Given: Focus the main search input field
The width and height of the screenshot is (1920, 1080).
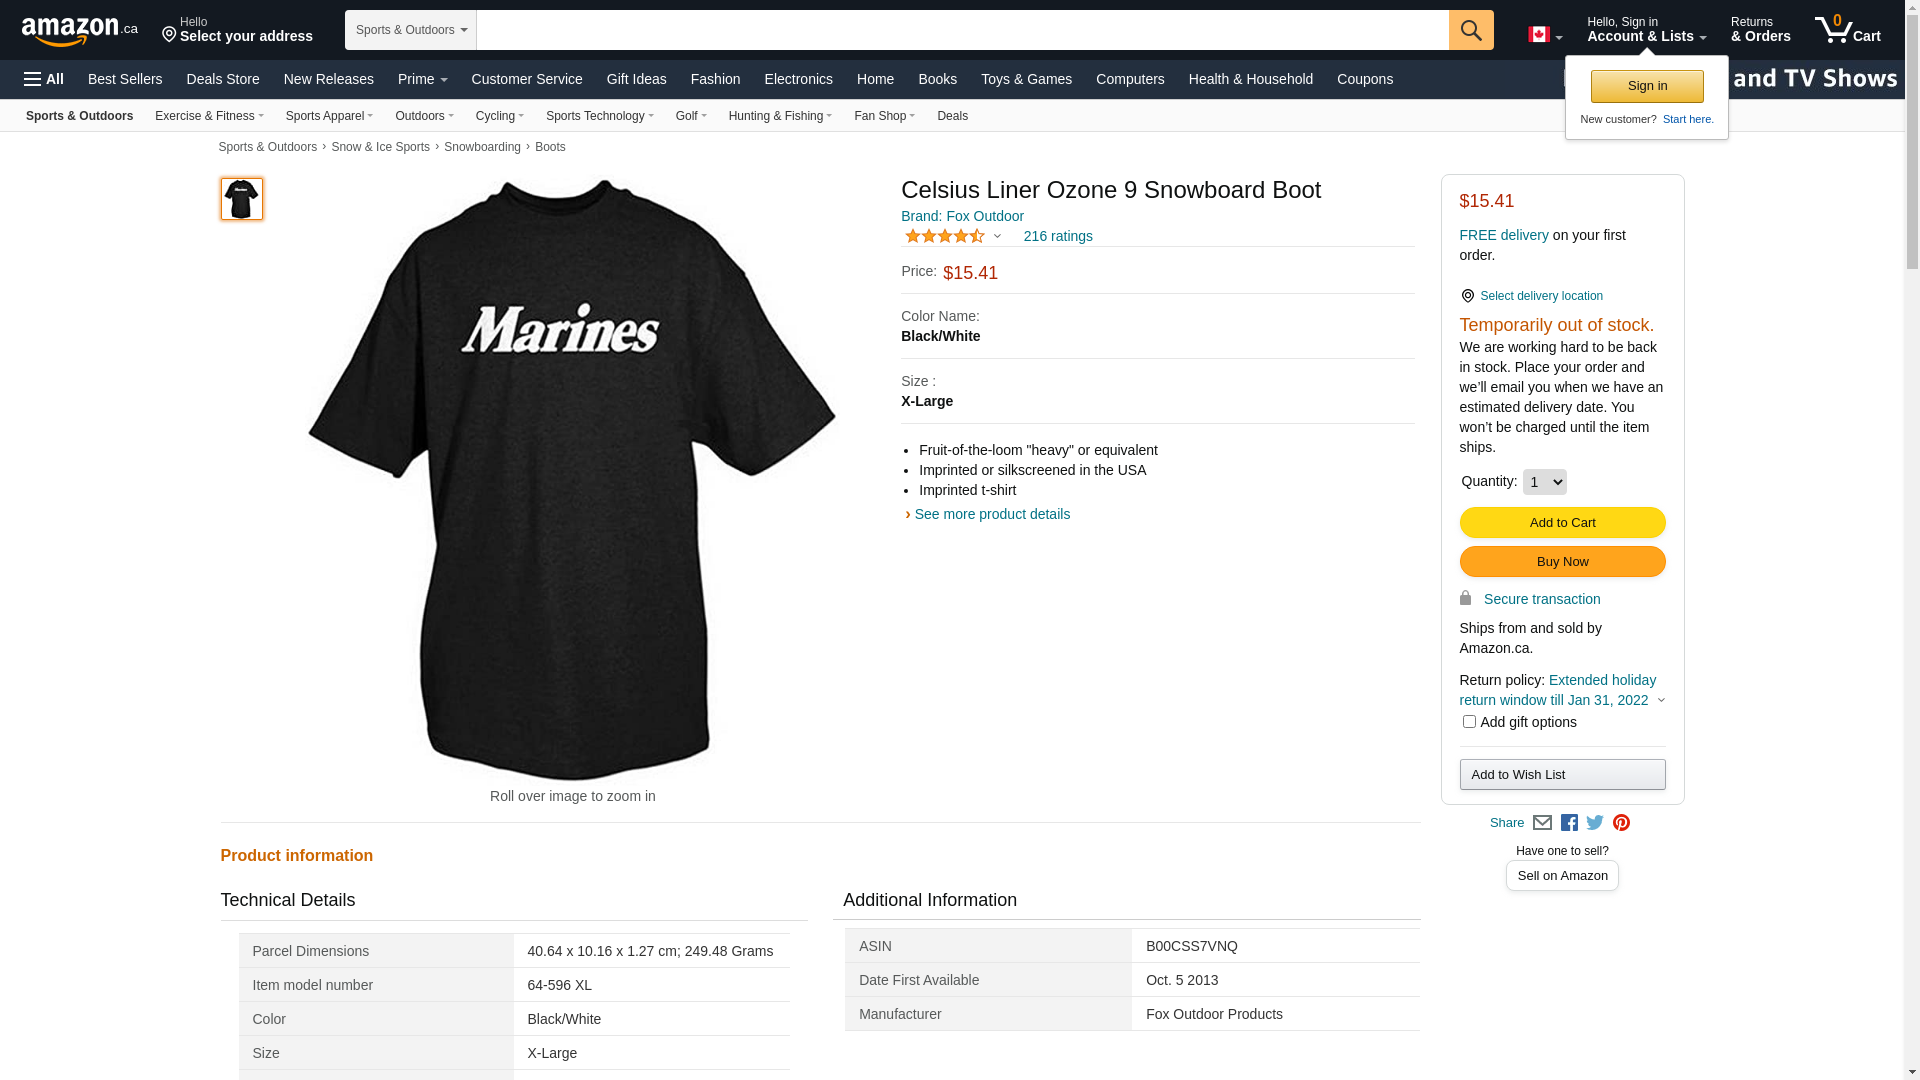Looking at the screenshot, I should 962,30.
